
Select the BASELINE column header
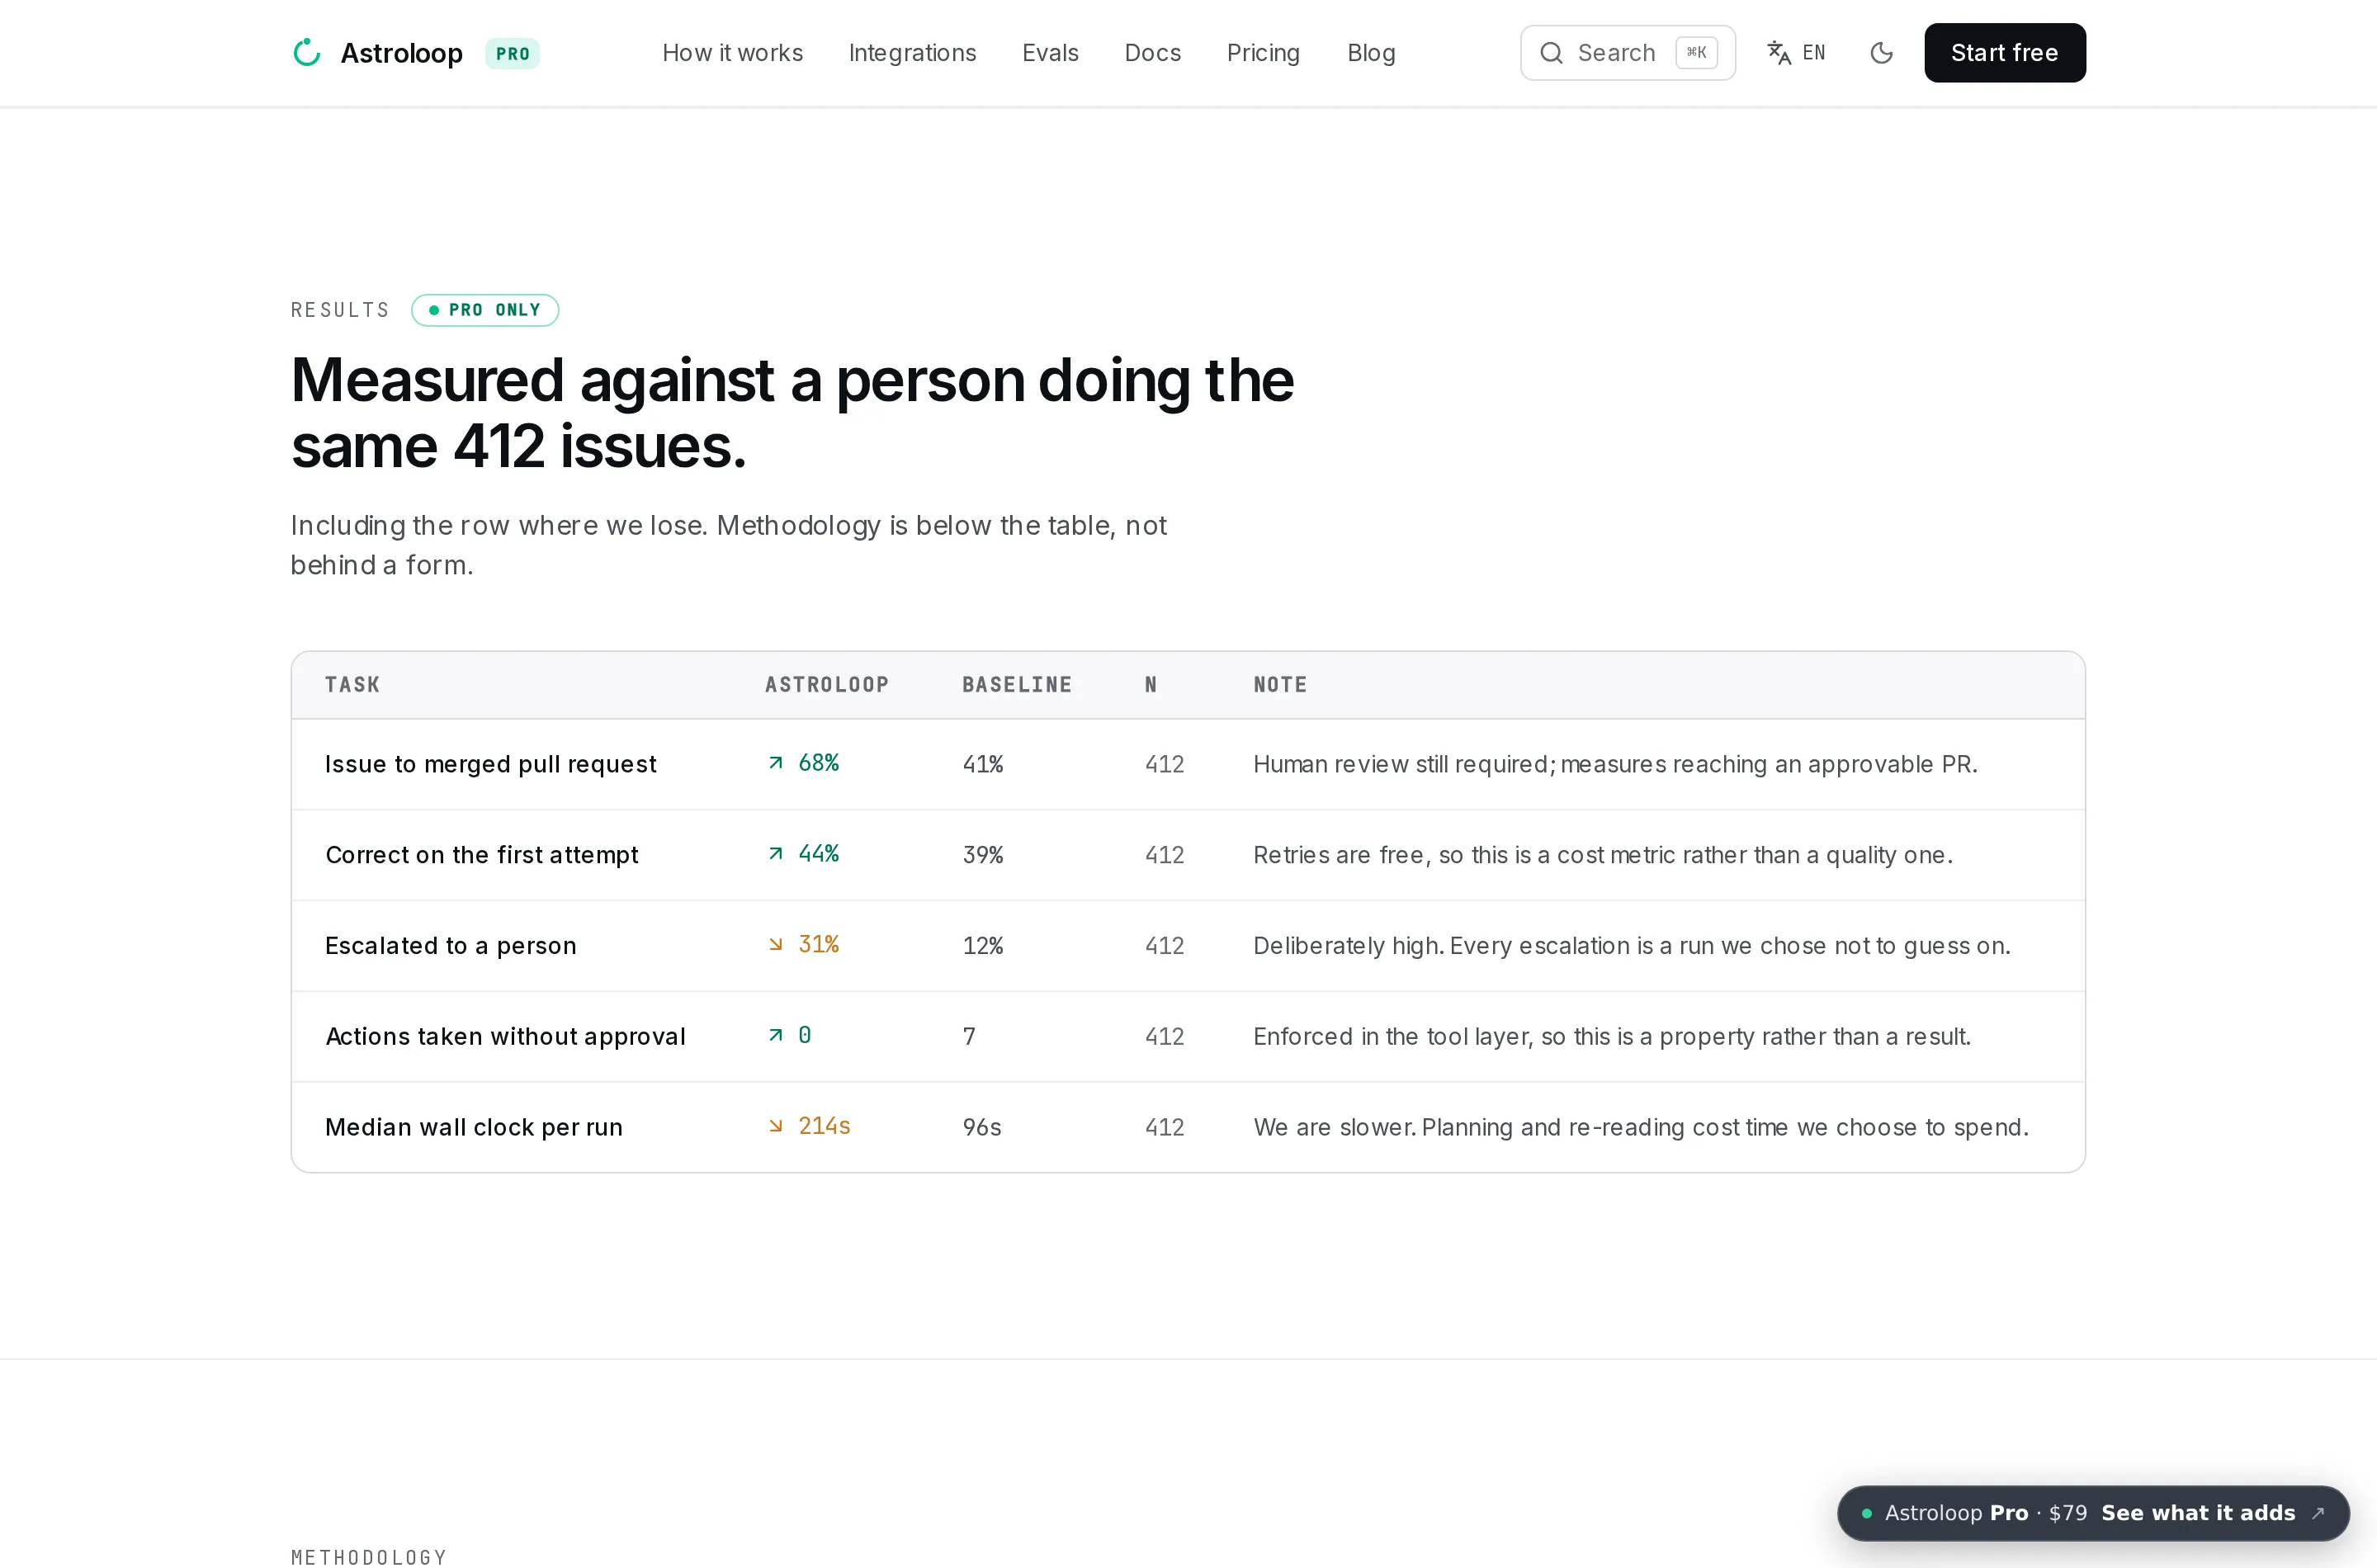click(x=1016, y=685)
